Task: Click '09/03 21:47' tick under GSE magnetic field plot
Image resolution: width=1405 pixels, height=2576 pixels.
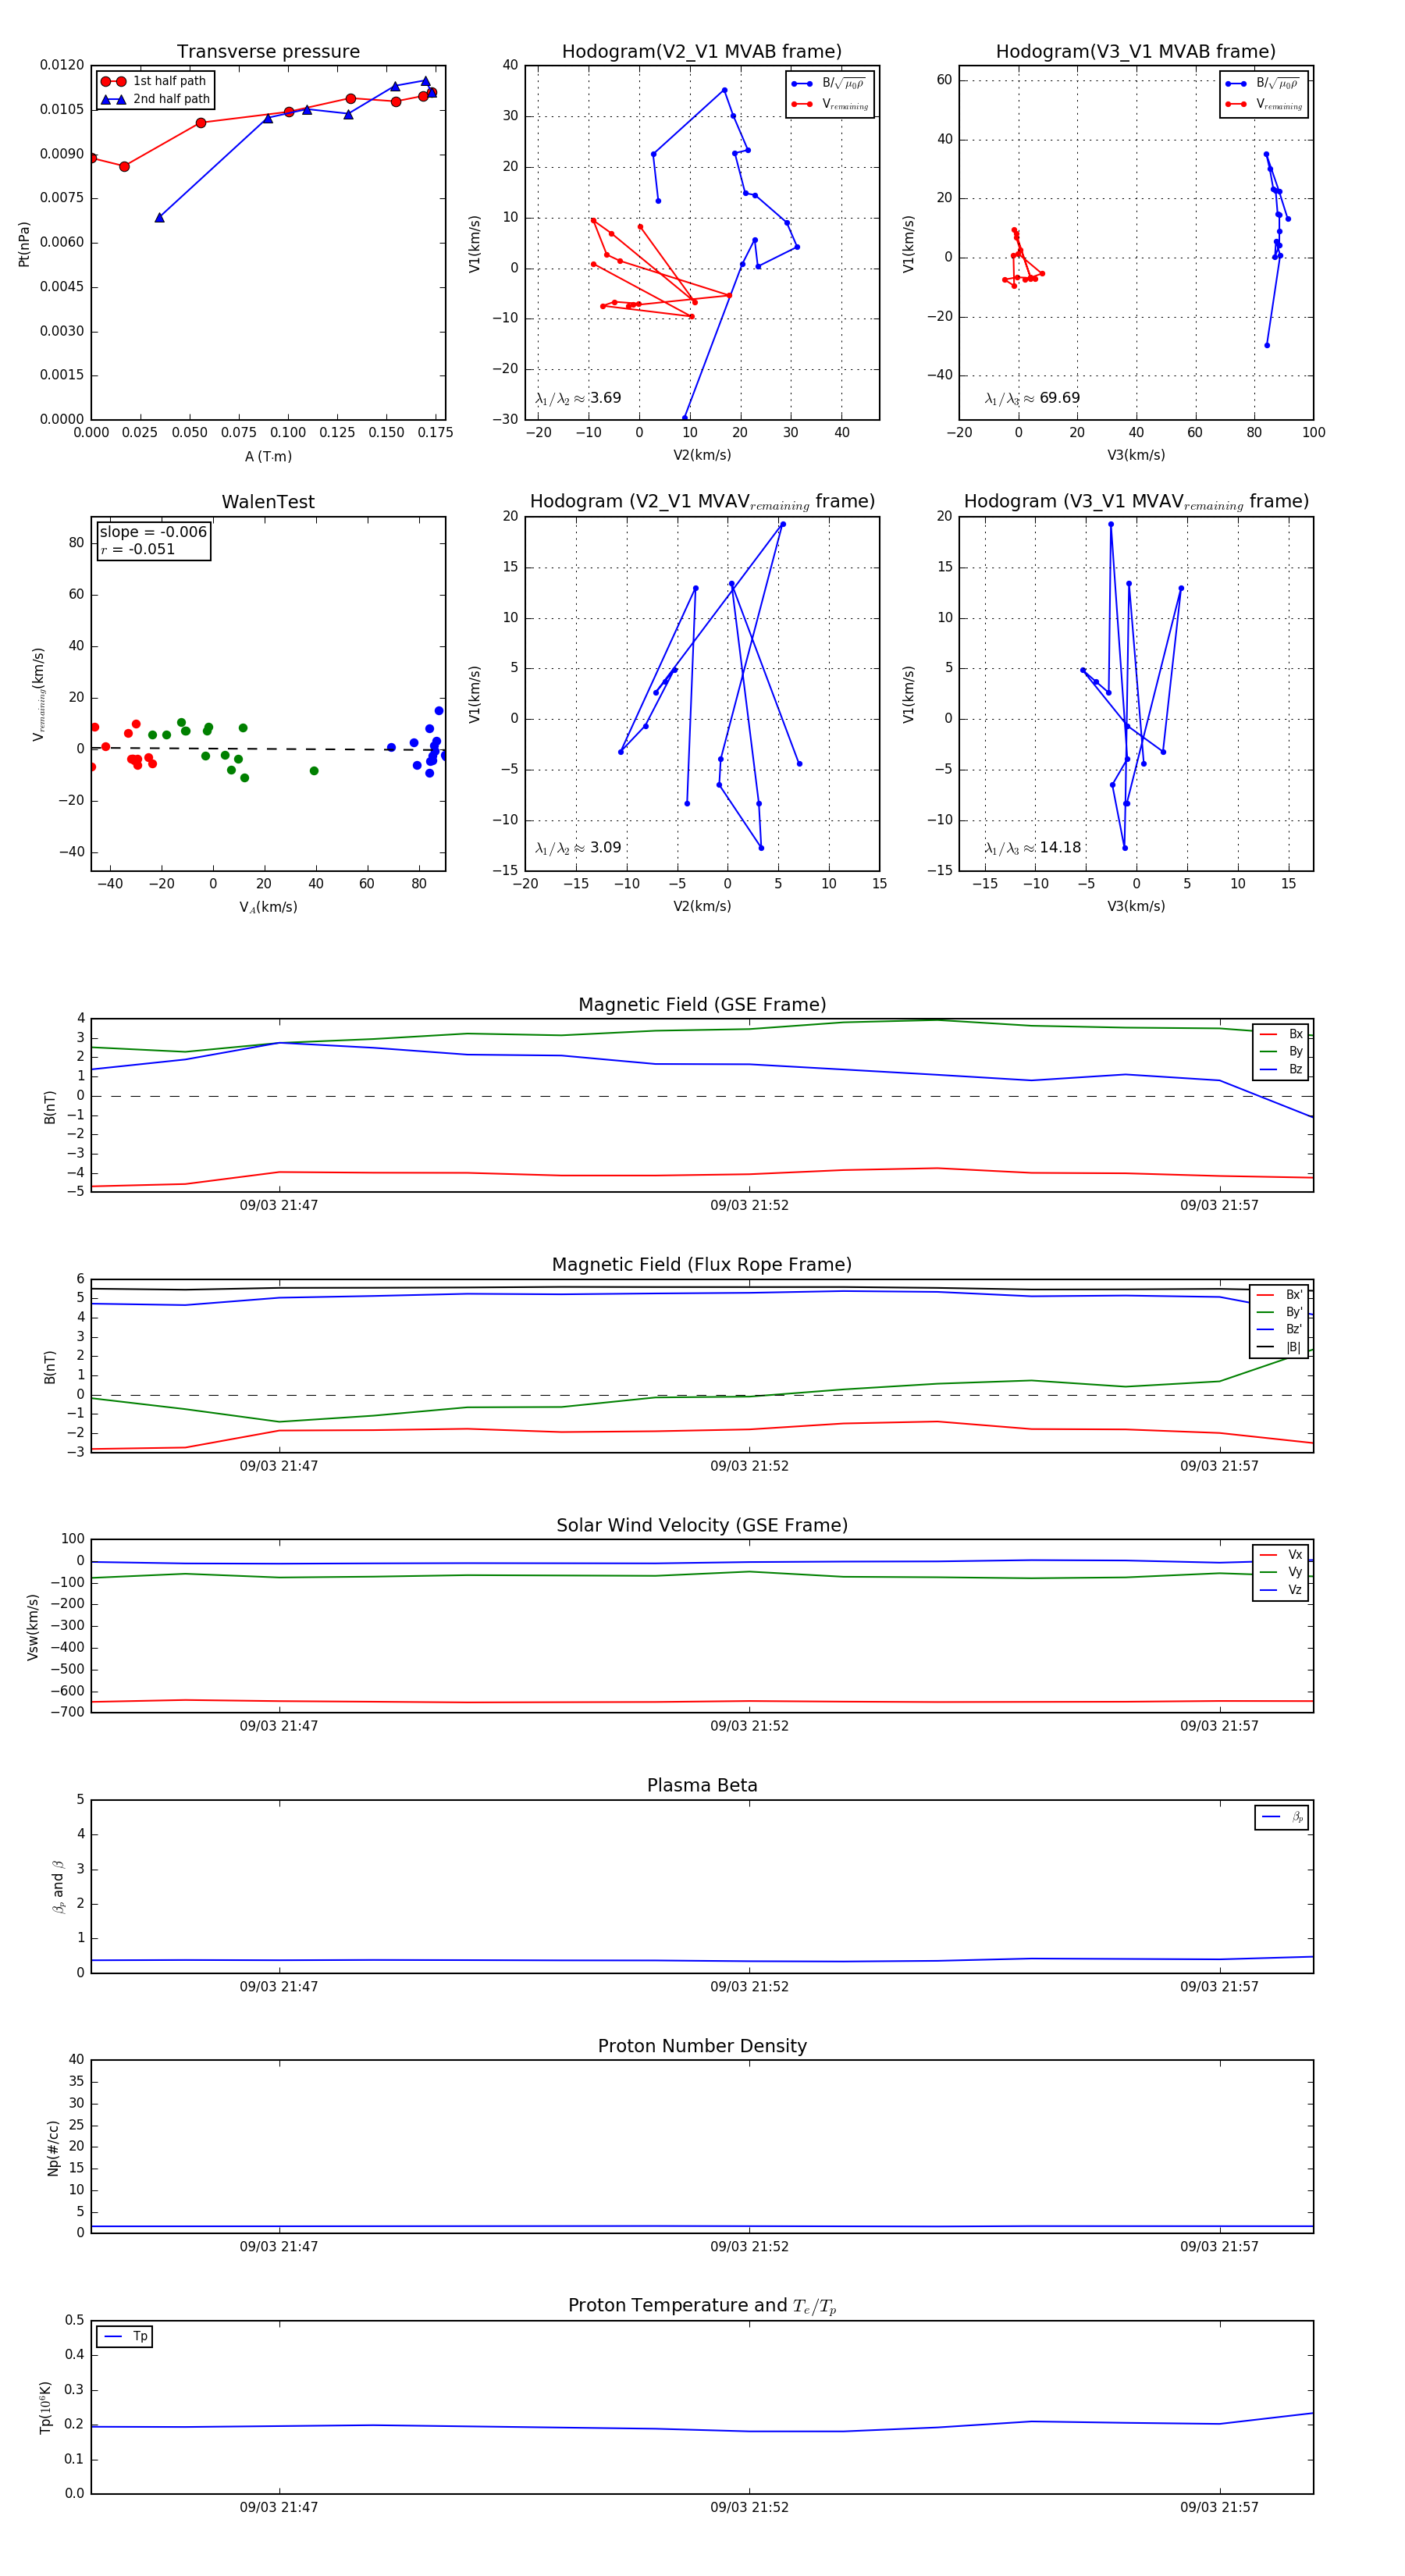Action: [279, 1205]
